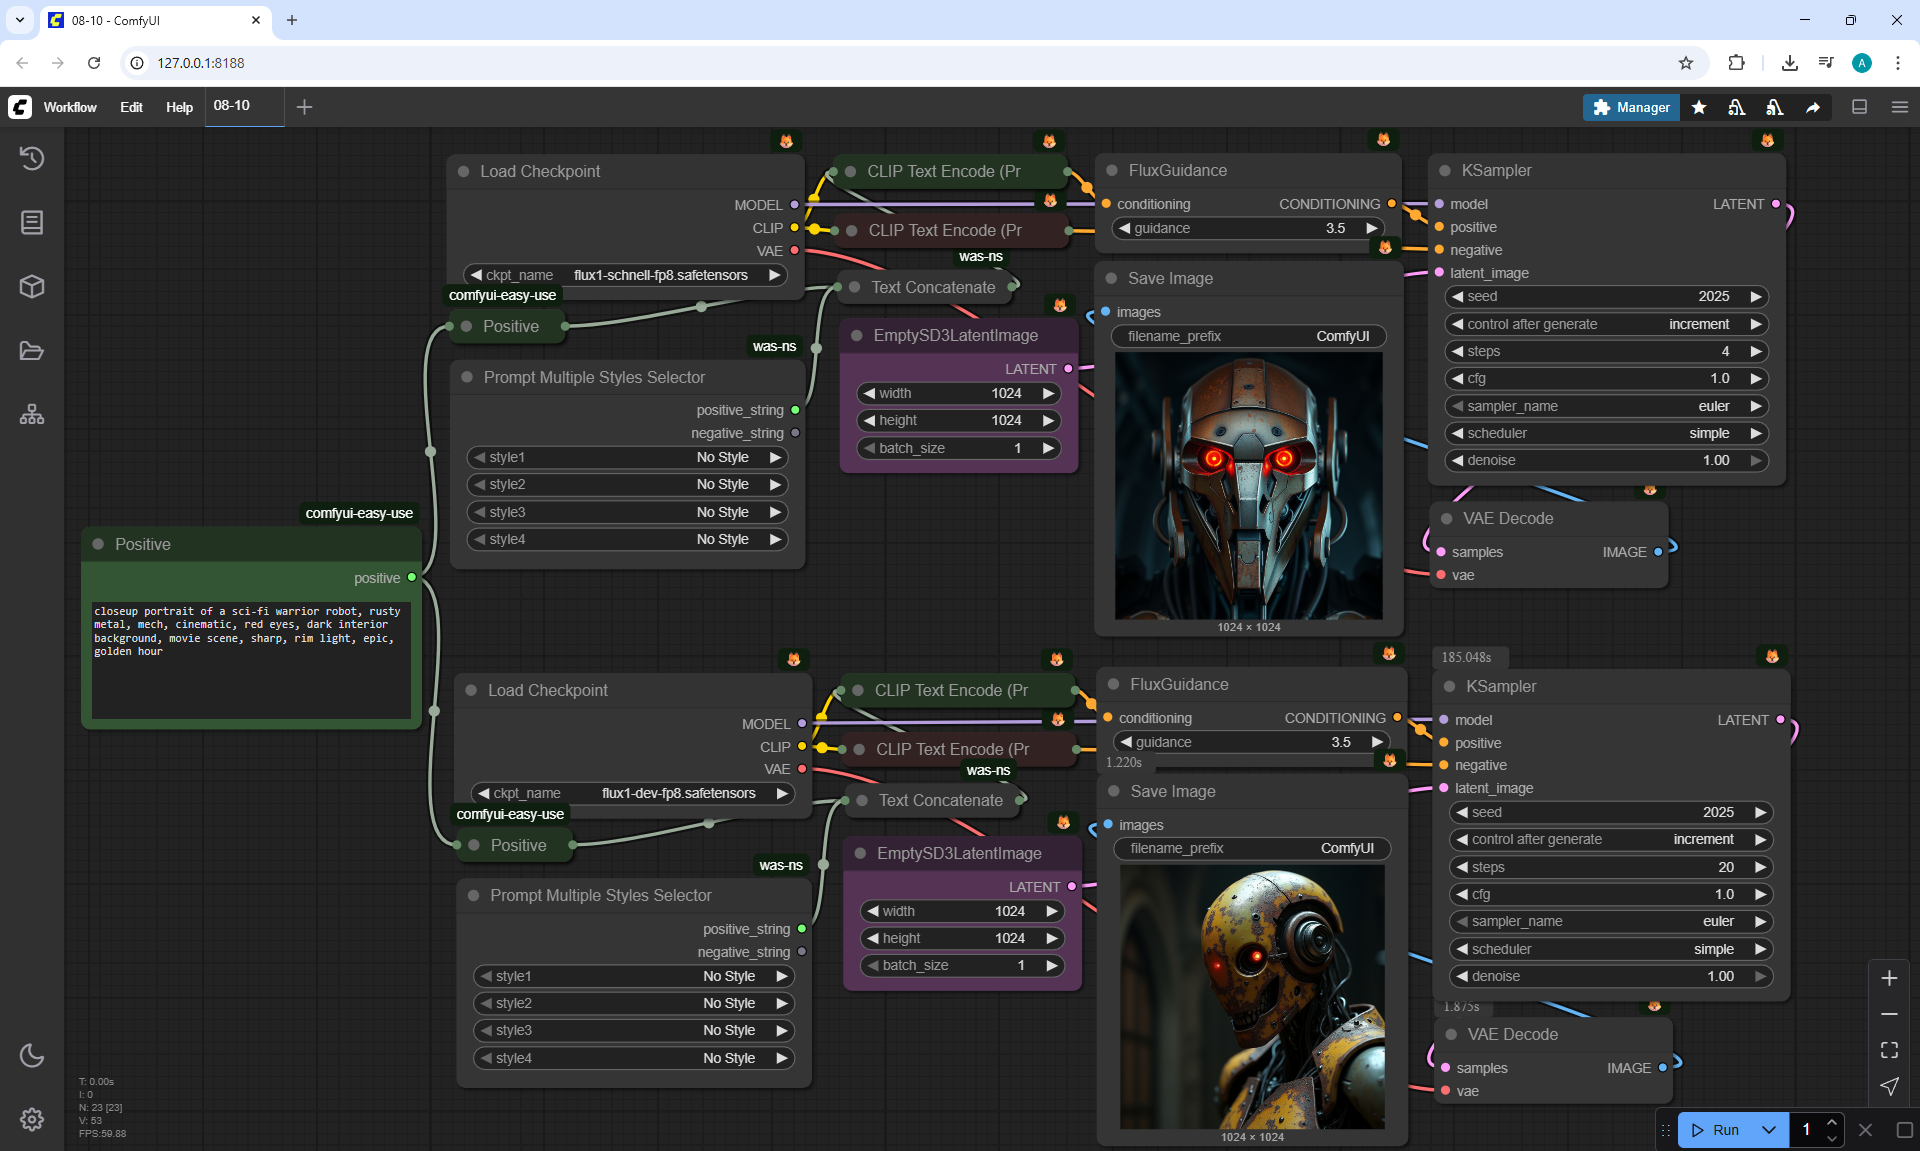This screenshot has height=1151, width=1920.
Task: Open the Workflow menu
Action: click(70, 107)
